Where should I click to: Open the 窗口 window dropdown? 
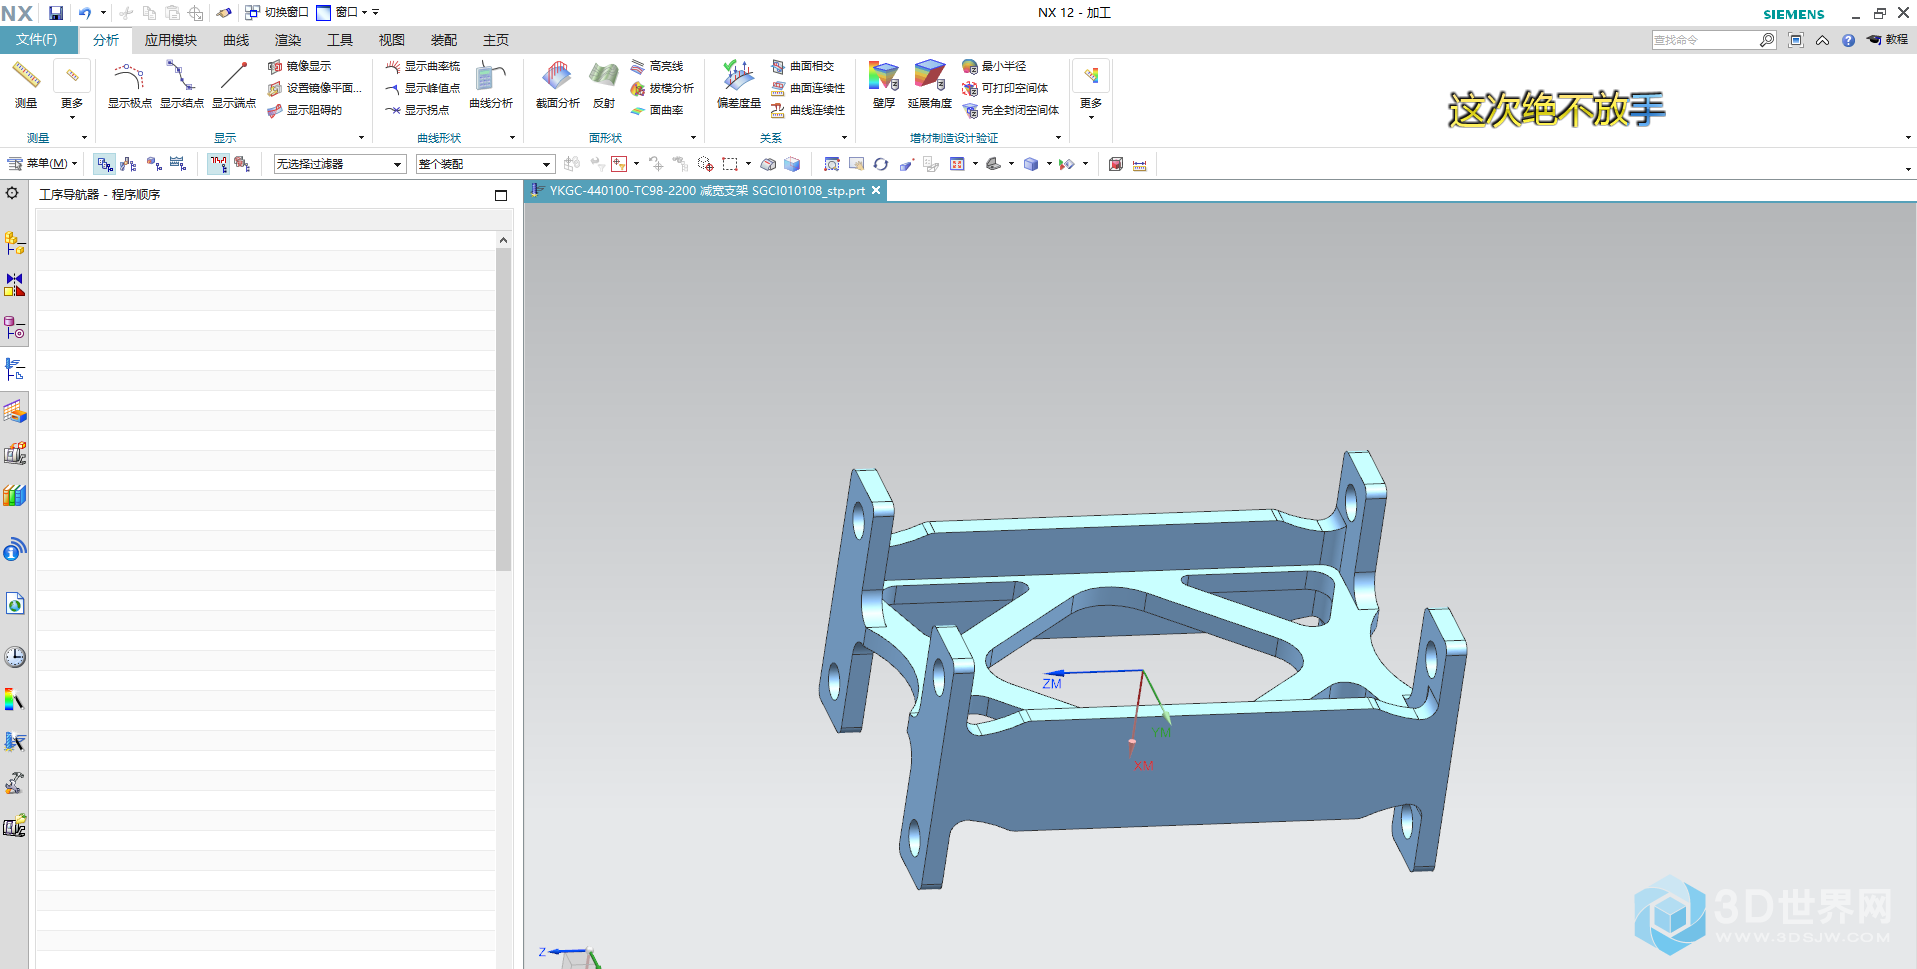tap(342, 13)
